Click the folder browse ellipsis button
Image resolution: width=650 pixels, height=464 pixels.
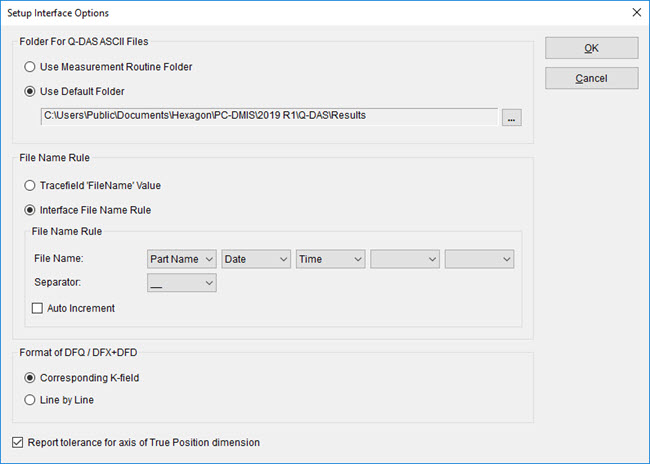pos(512,117)
